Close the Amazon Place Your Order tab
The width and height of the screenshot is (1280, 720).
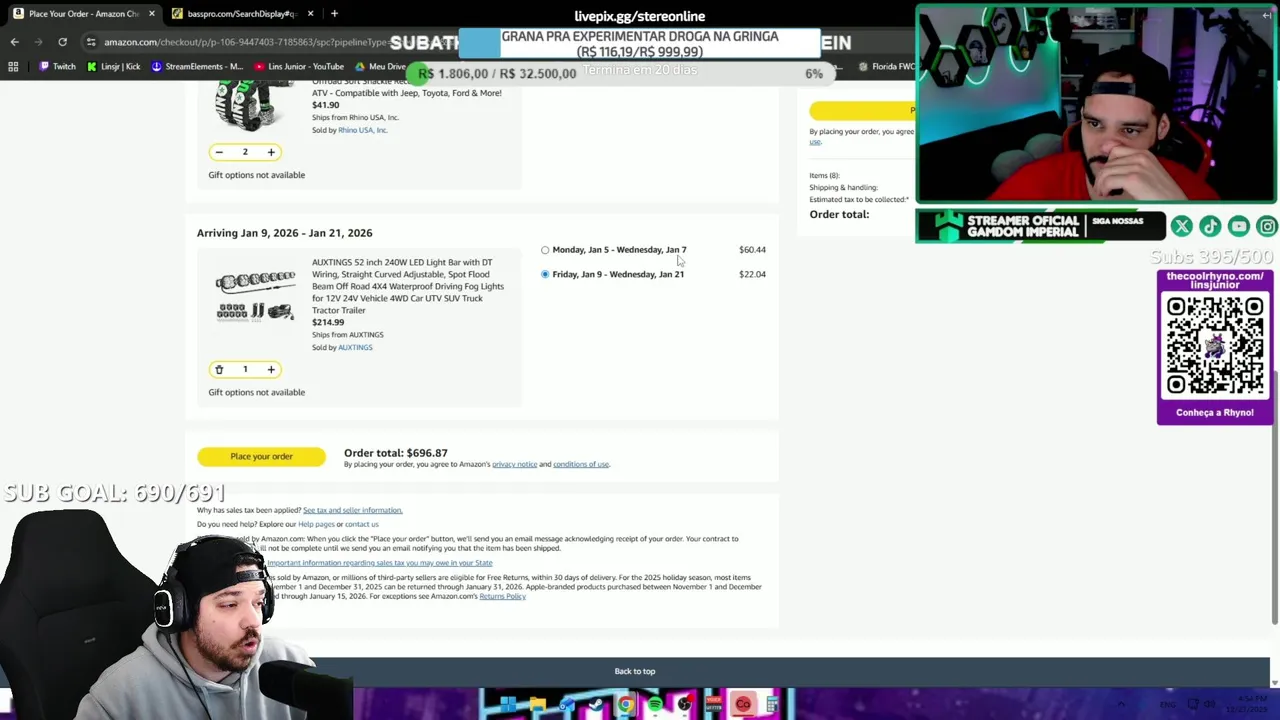152,14
